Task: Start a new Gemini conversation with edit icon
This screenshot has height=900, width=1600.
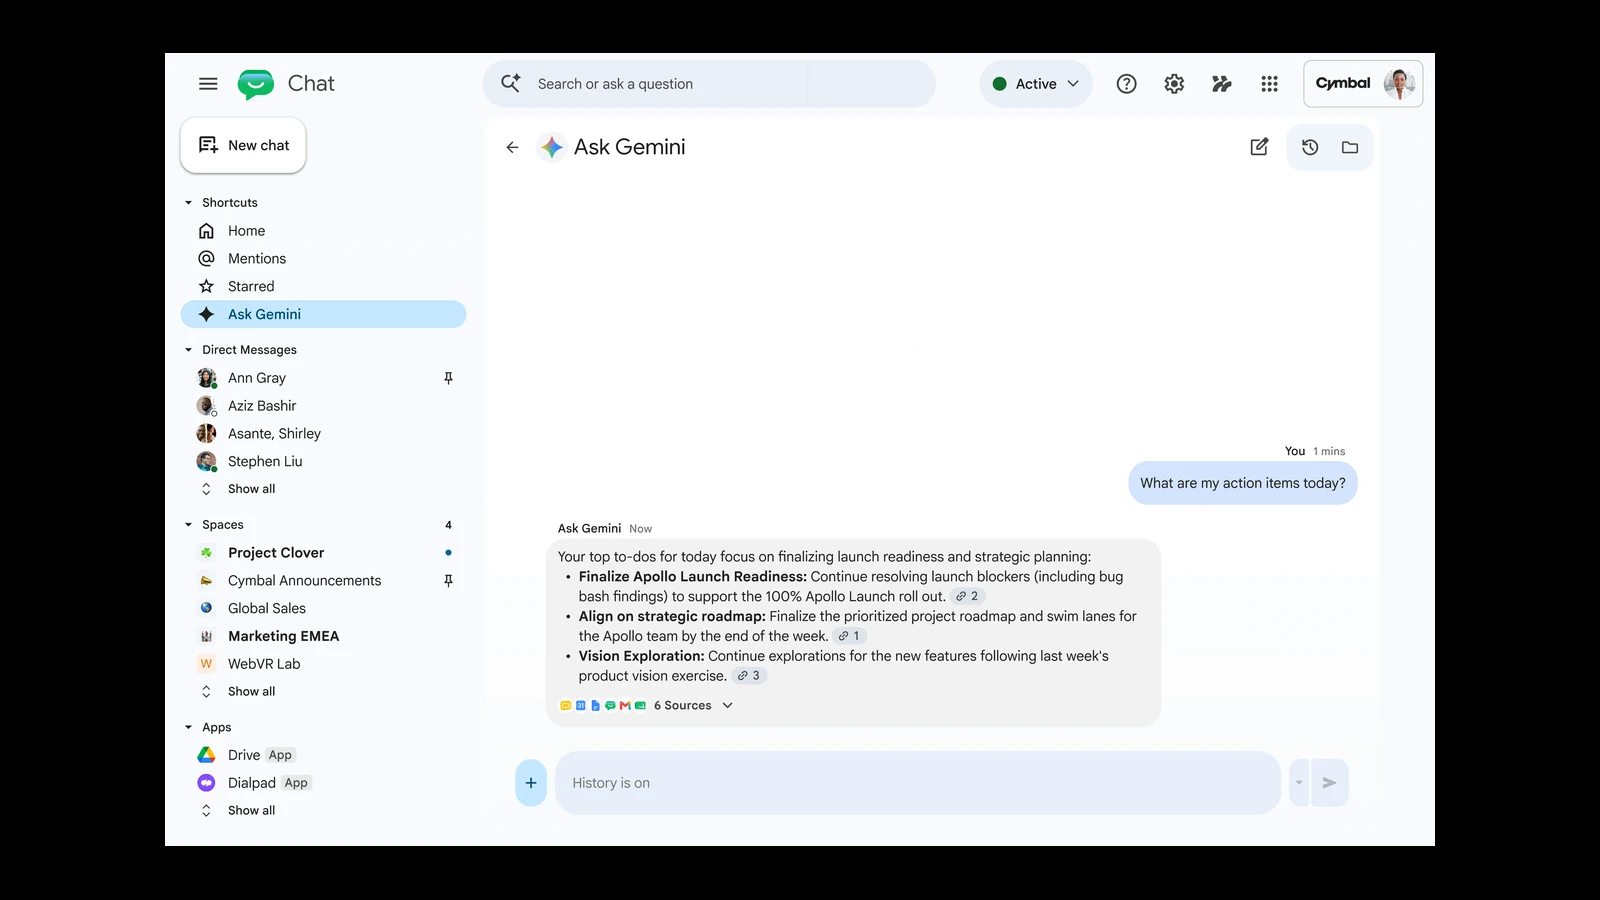Action: [x=1260, y=147]
